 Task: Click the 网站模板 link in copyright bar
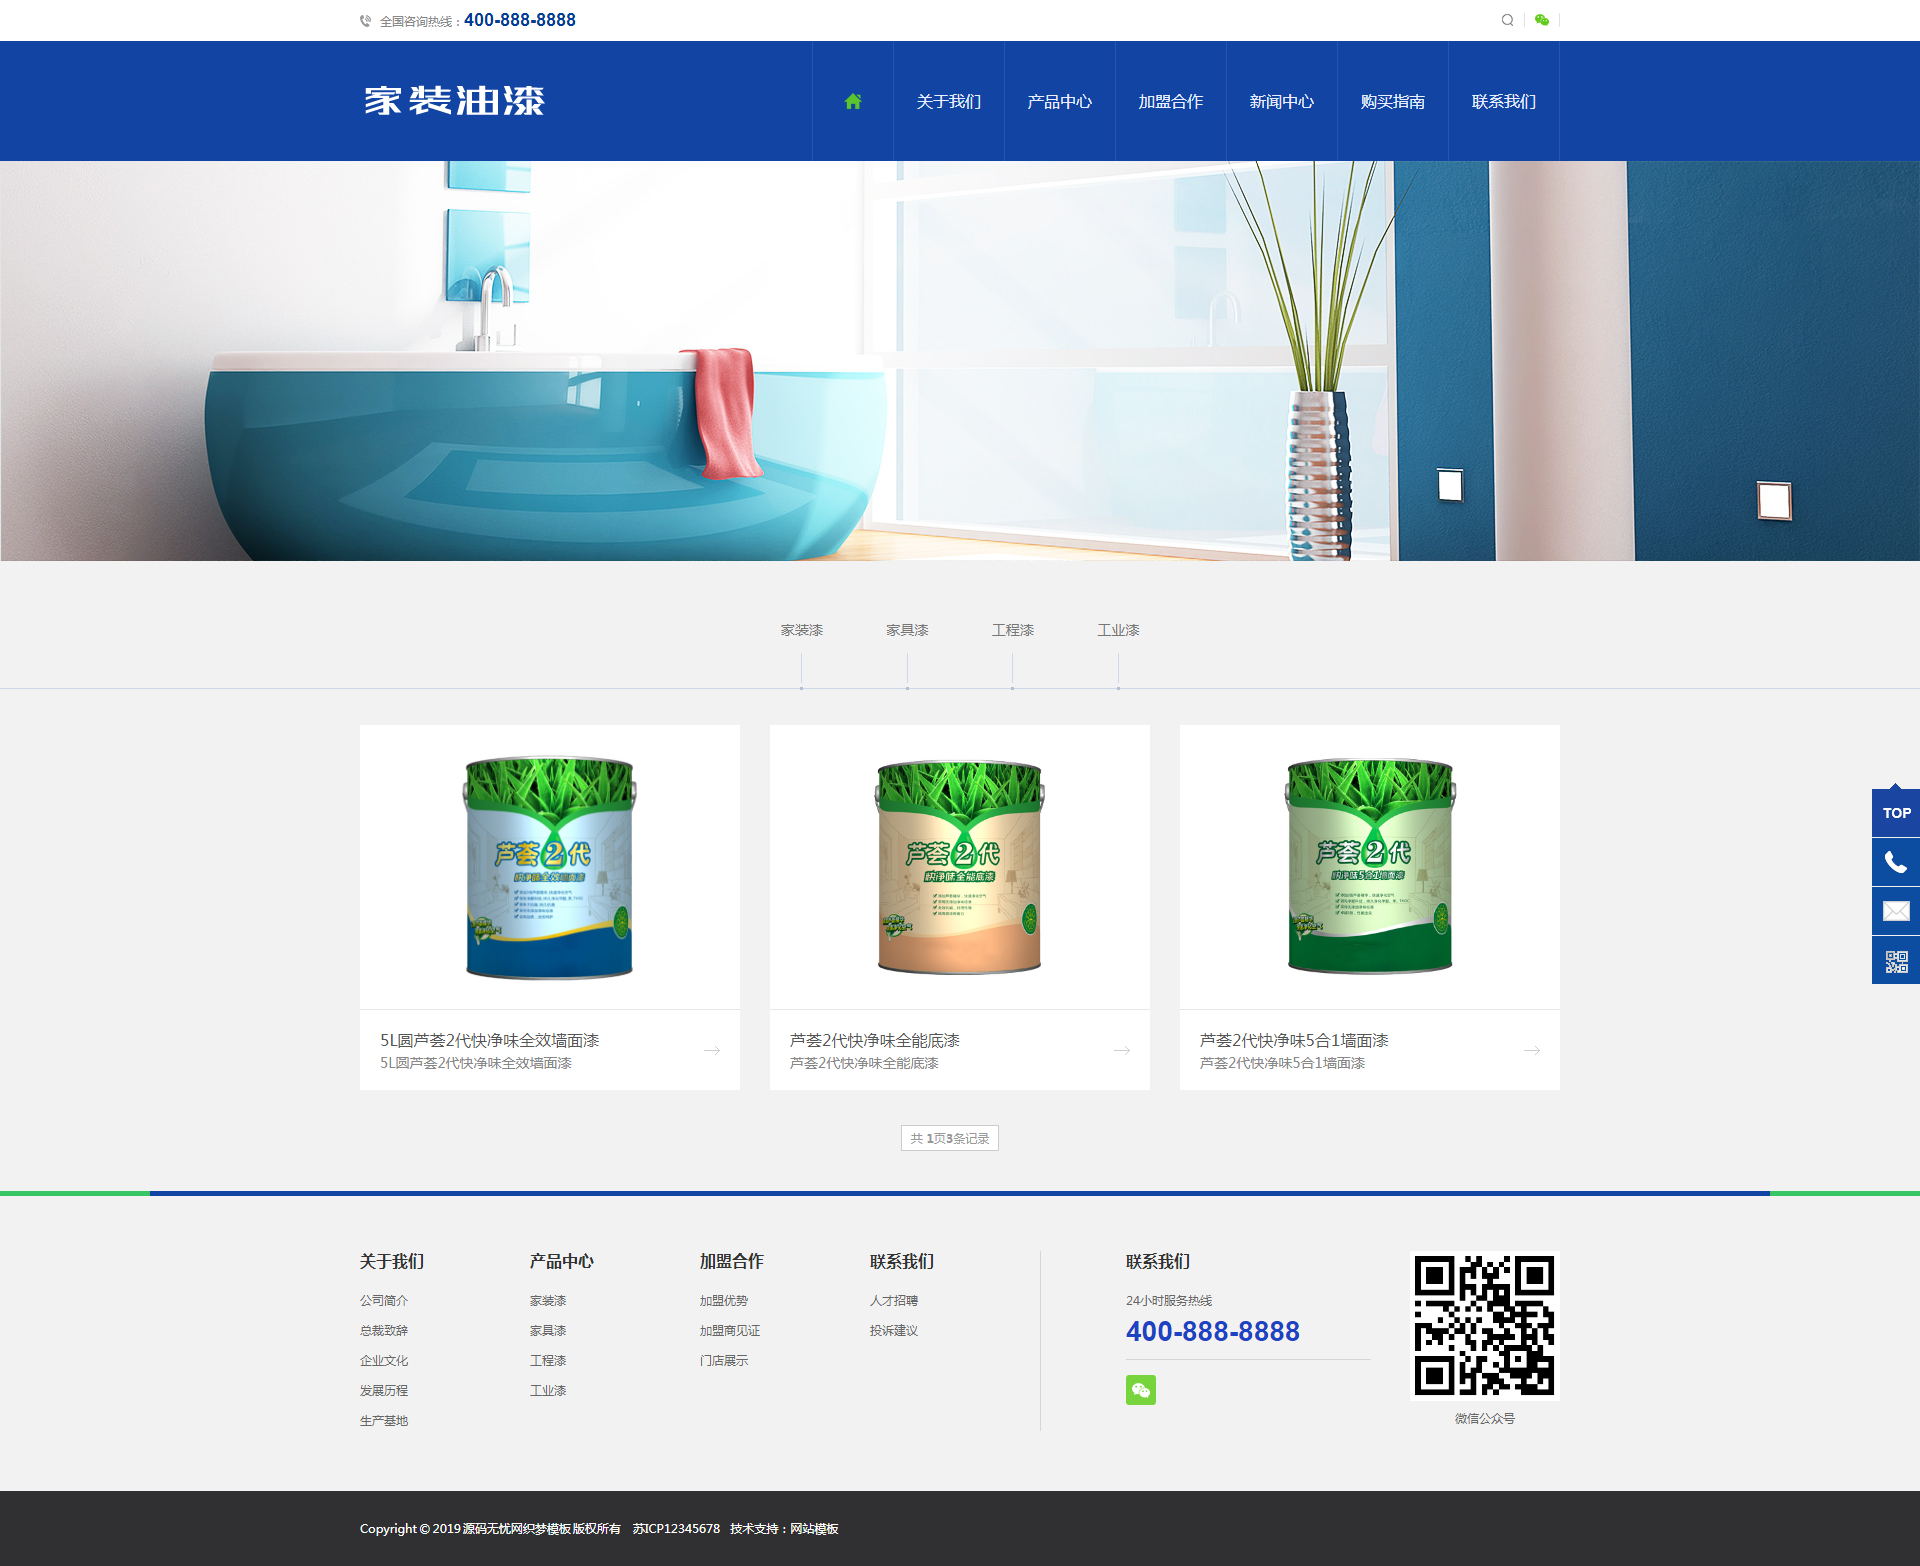click(814, 1528)
